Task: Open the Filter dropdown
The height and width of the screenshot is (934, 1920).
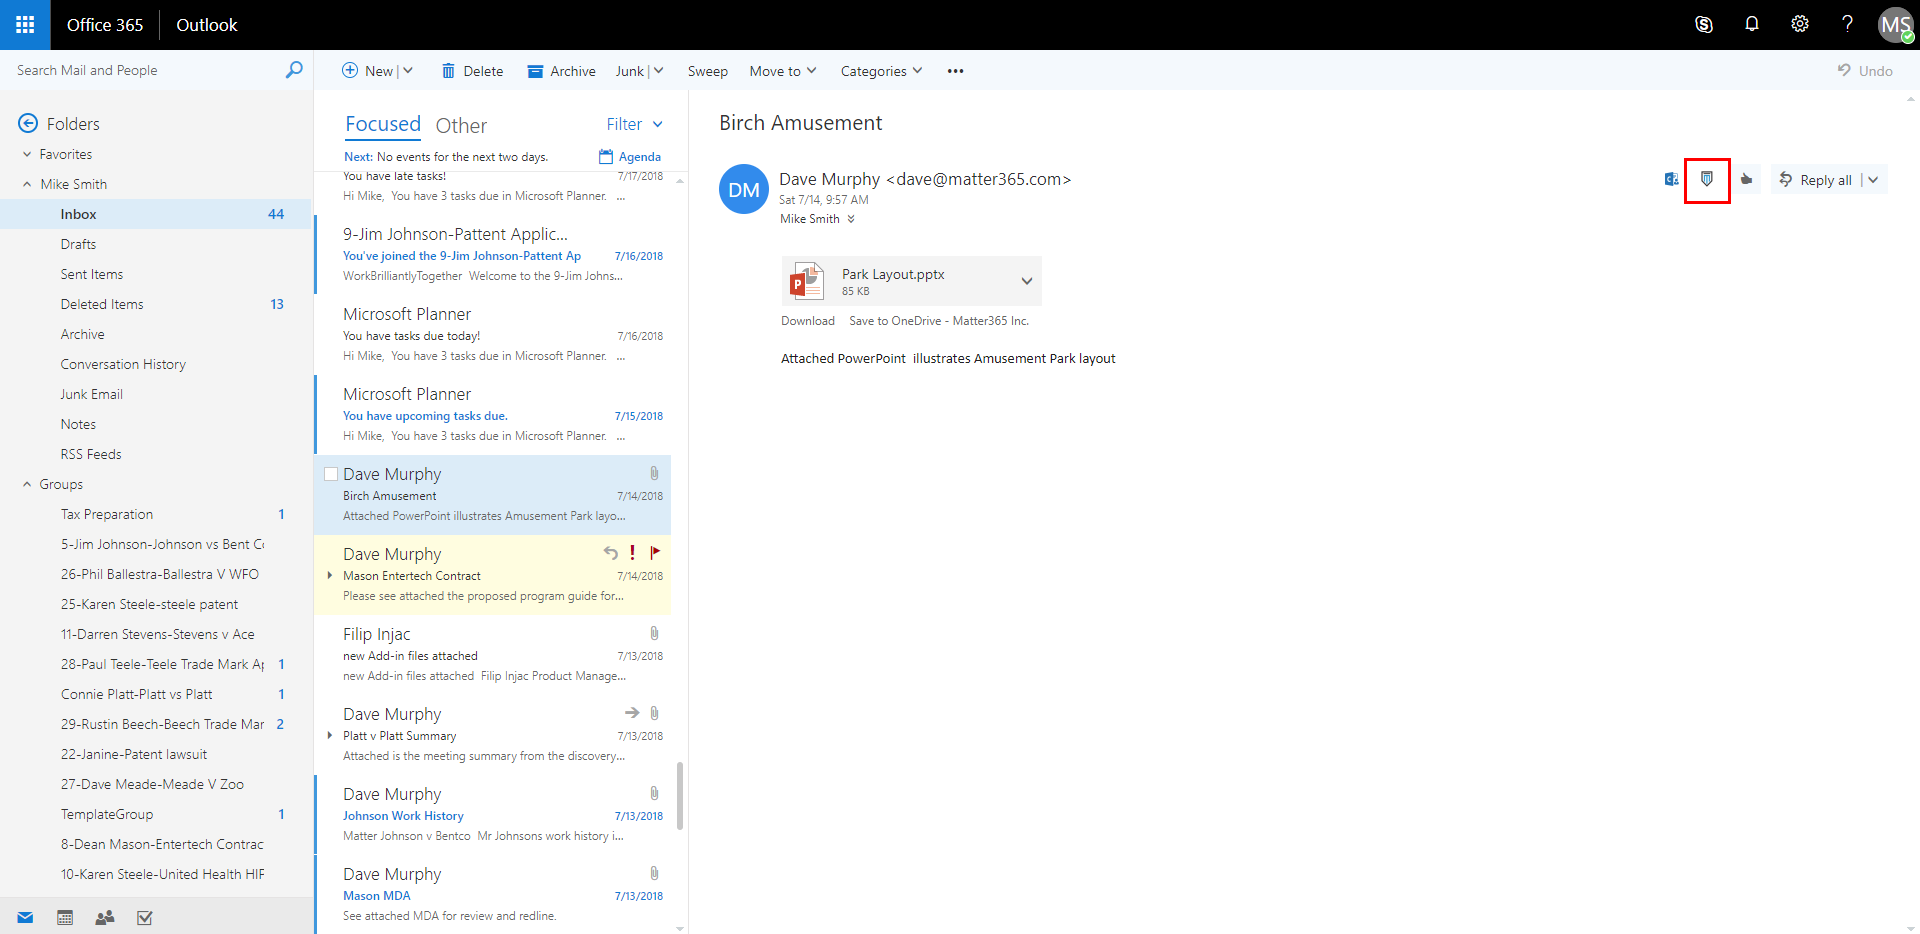Action: pos(634,124)
